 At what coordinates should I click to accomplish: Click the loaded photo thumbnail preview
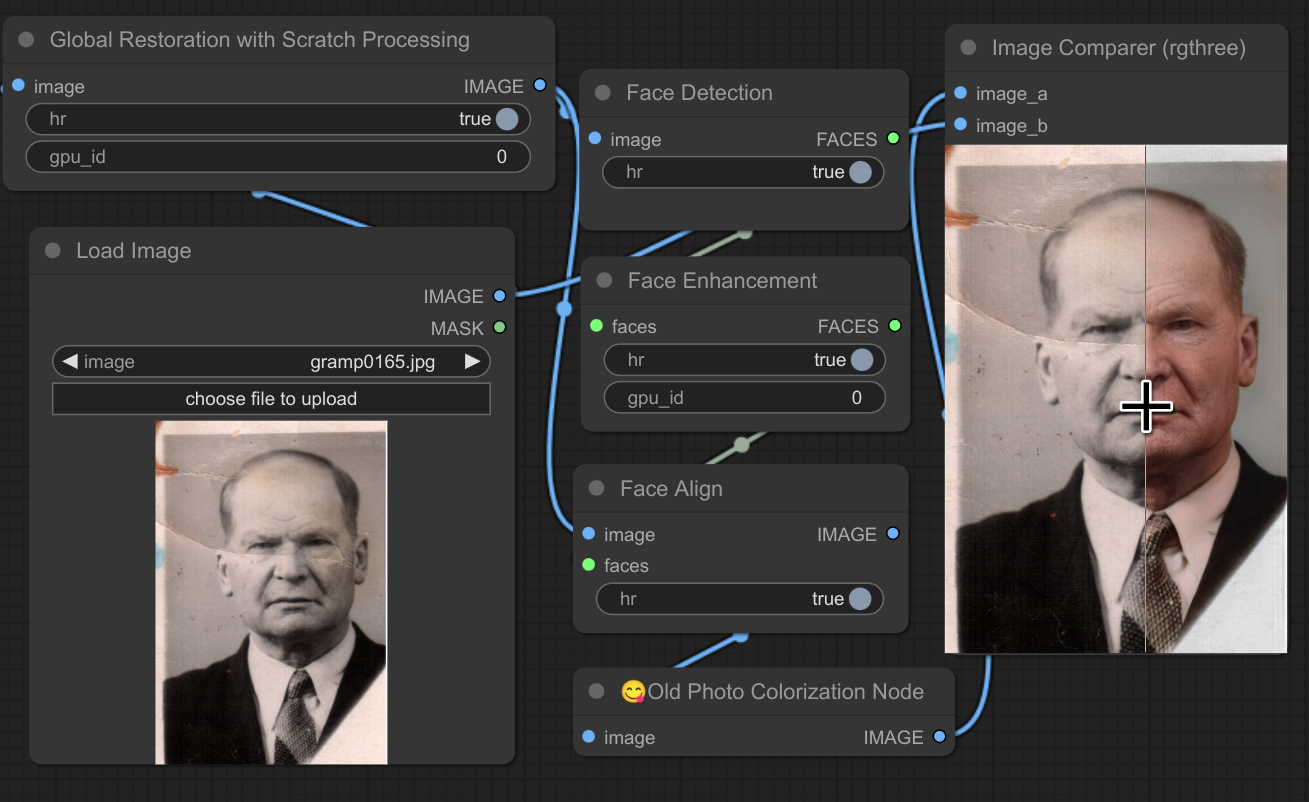tap(271, 592)
